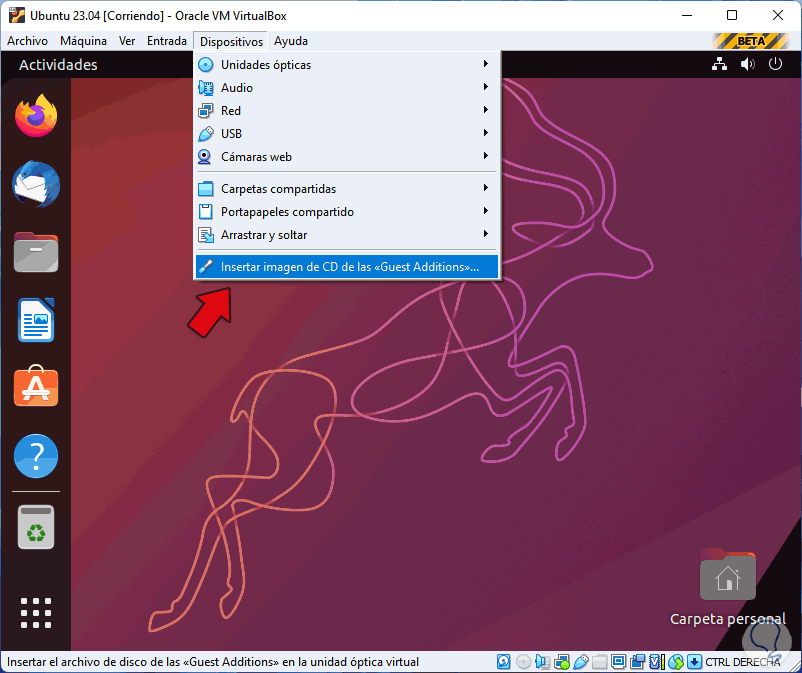
Task: Click the CTRL DERECHA host key label
Action: coord(743,662)
